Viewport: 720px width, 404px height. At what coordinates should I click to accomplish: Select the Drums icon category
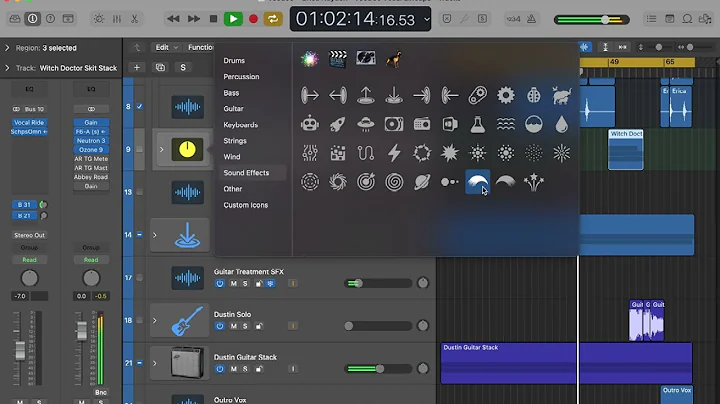(x=234, y=61)
